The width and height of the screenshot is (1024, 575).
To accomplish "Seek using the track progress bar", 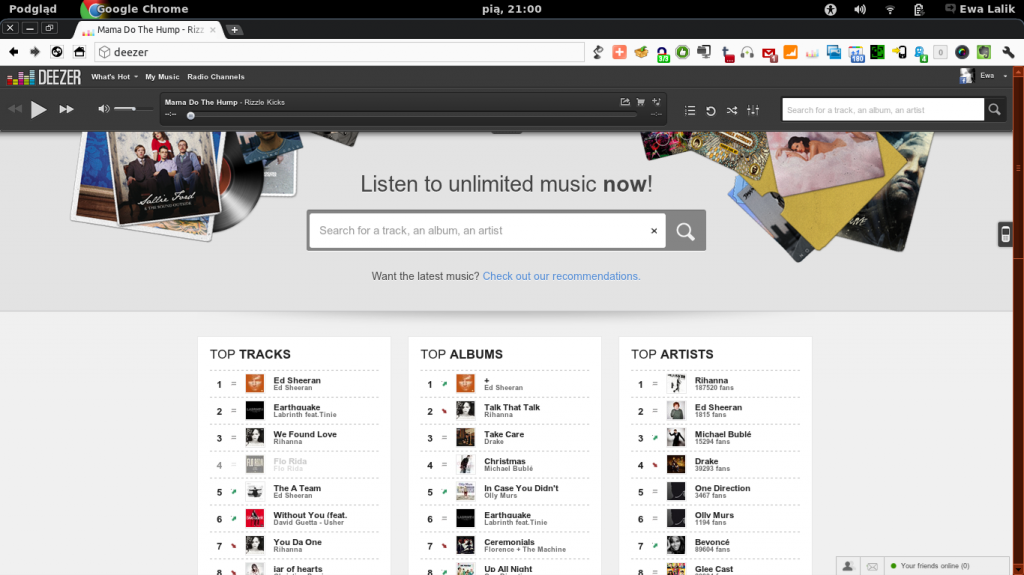I will pyautogui.click(x=413, y=116).
